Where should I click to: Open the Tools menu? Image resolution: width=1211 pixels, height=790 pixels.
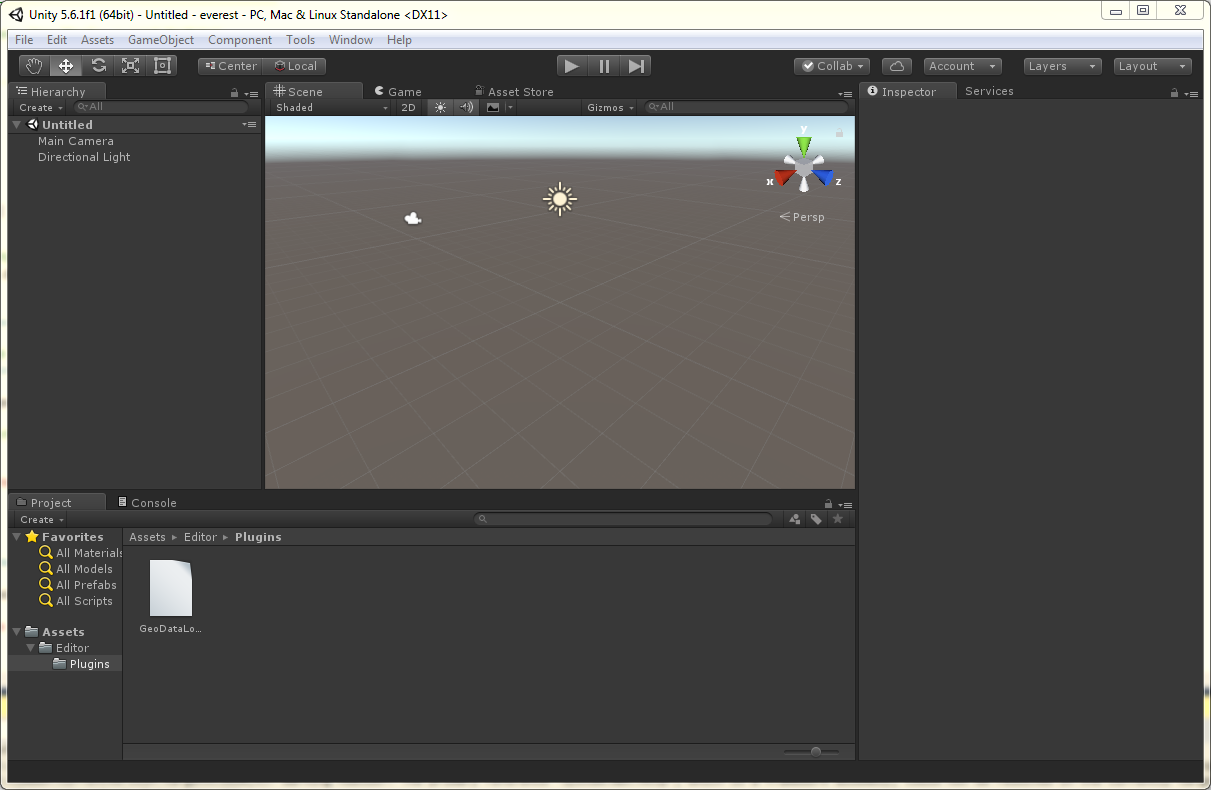point(300,40)
